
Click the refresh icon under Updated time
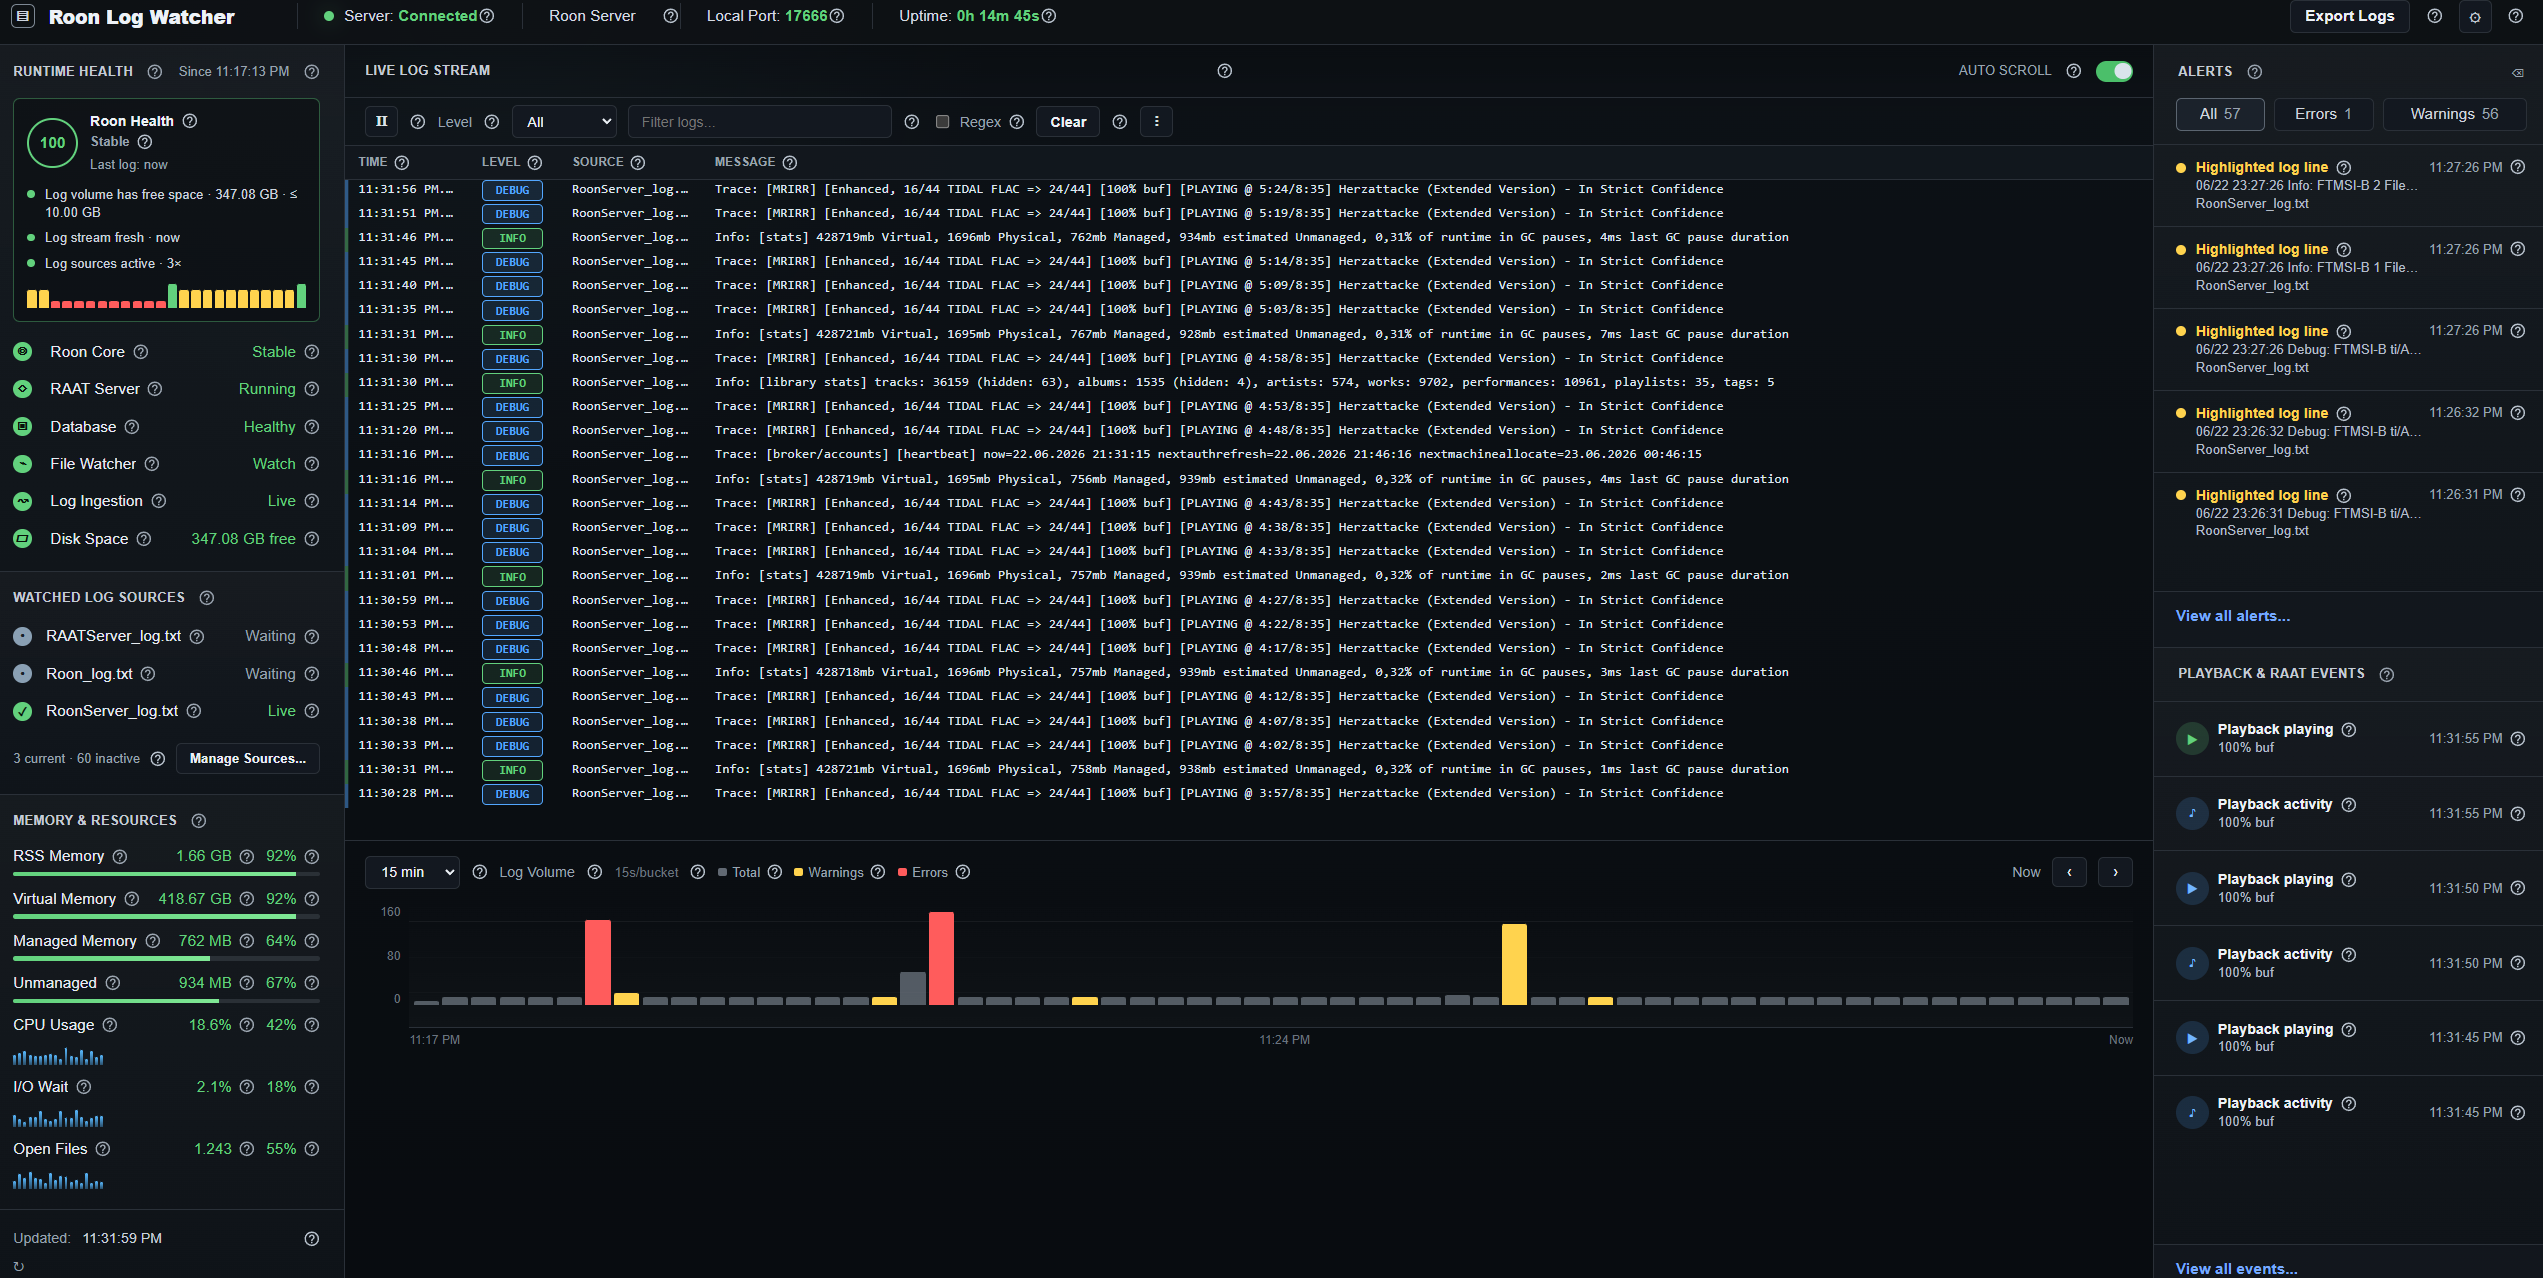[x=18, y=1266]
